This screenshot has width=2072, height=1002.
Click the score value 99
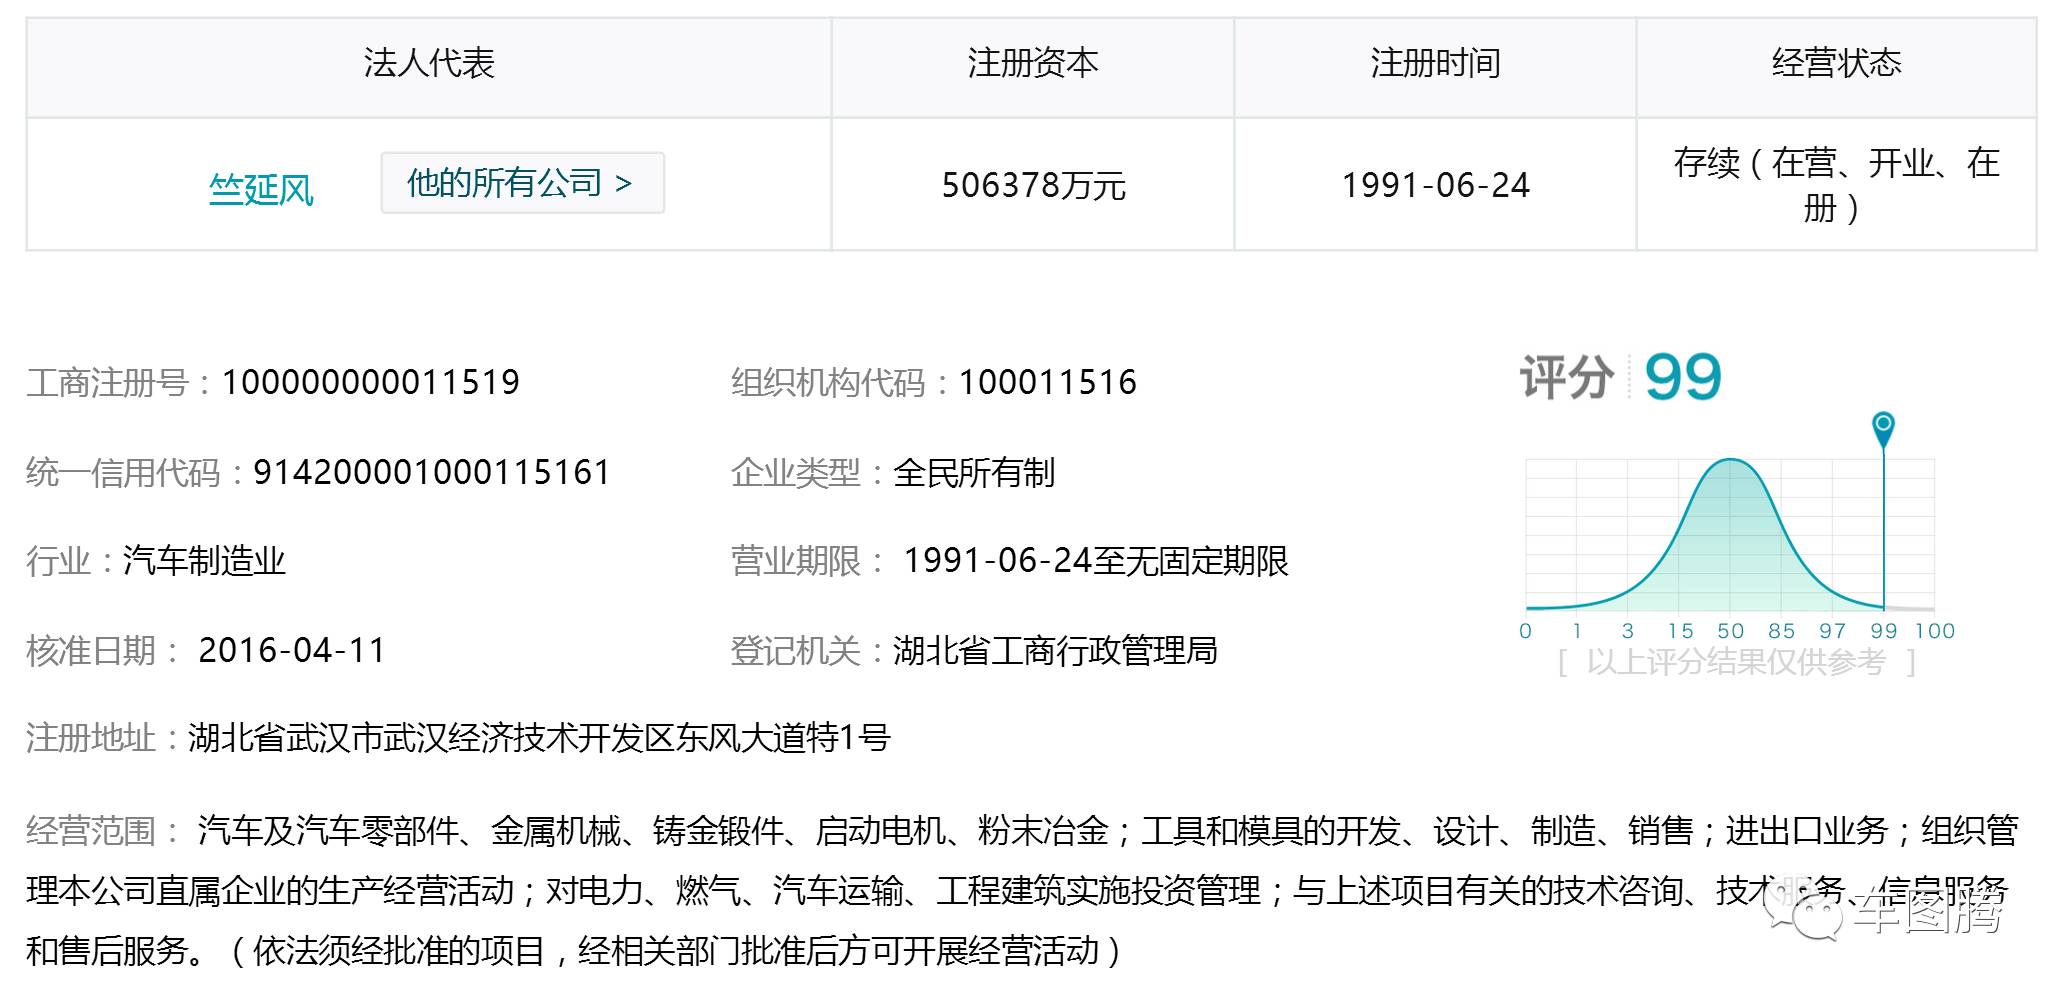[1683, 377]
